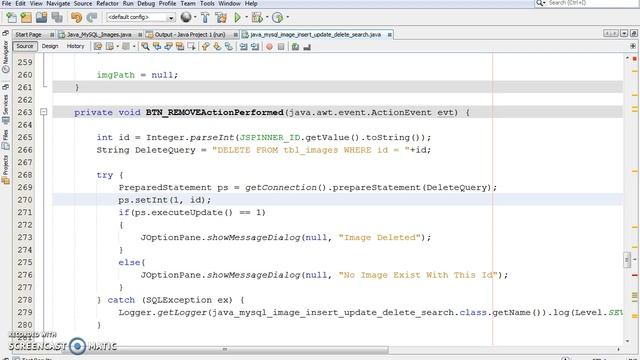The width and height of the screenshot is (640, 360).
Task: Toggle Bookmark icon in editor toolbar
Action: [229, 47]
